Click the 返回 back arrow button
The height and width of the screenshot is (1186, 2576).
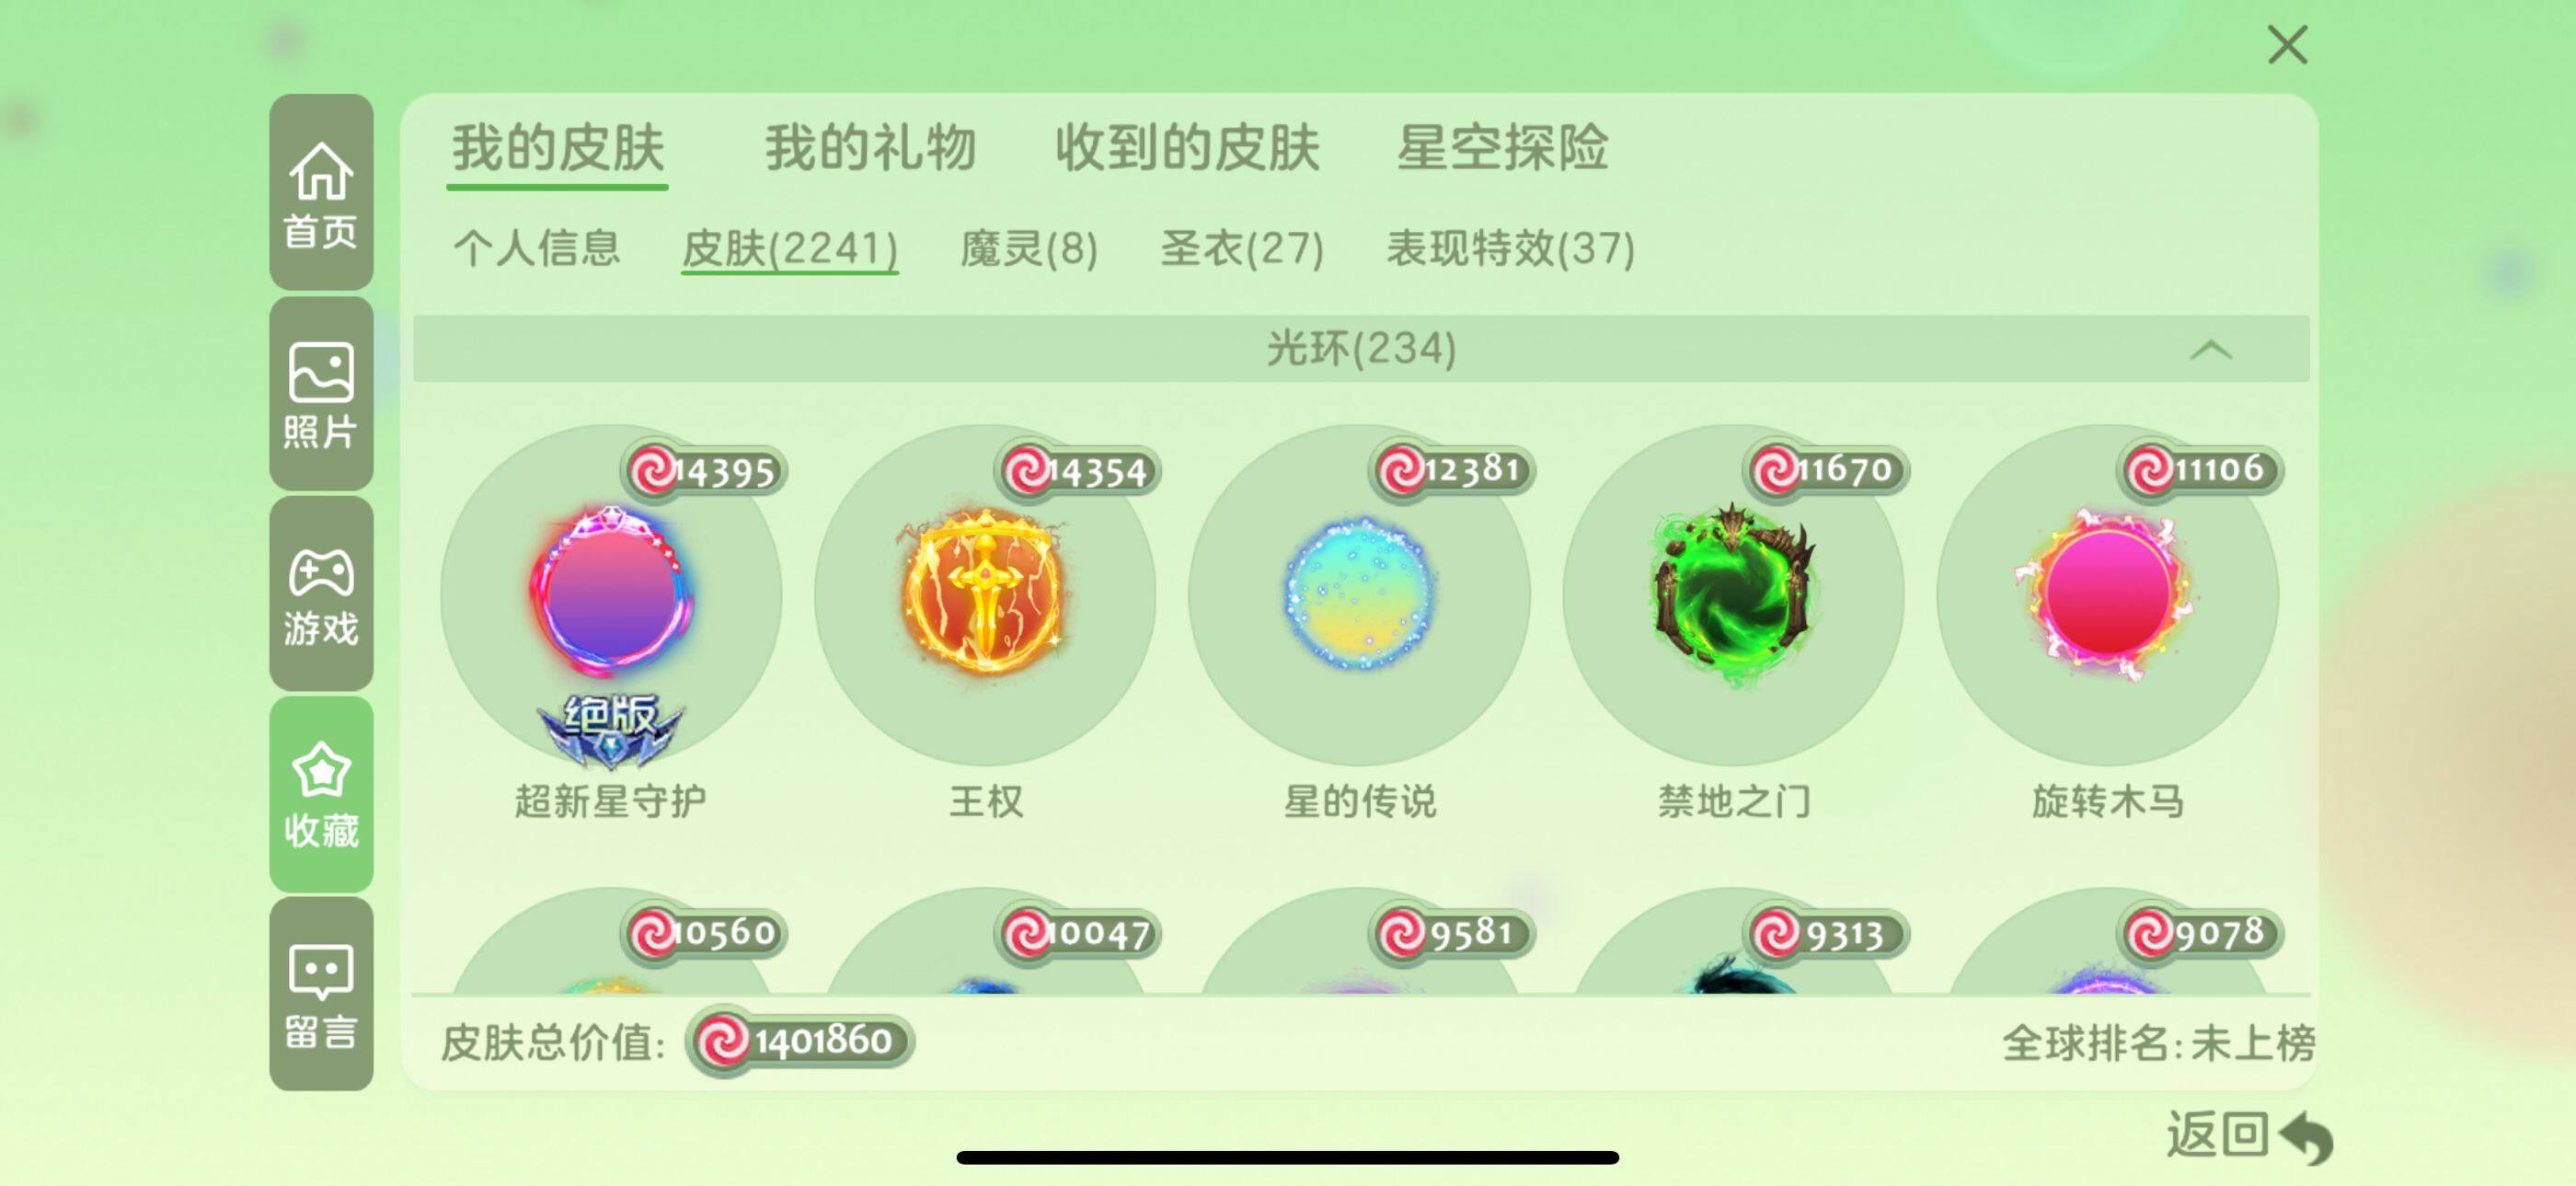coord(2250,1136)
